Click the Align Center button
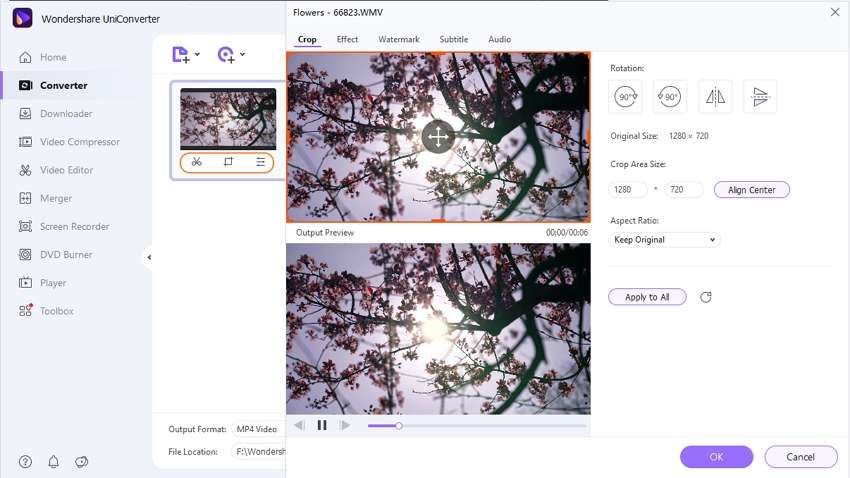 click(x=751, y=190)
